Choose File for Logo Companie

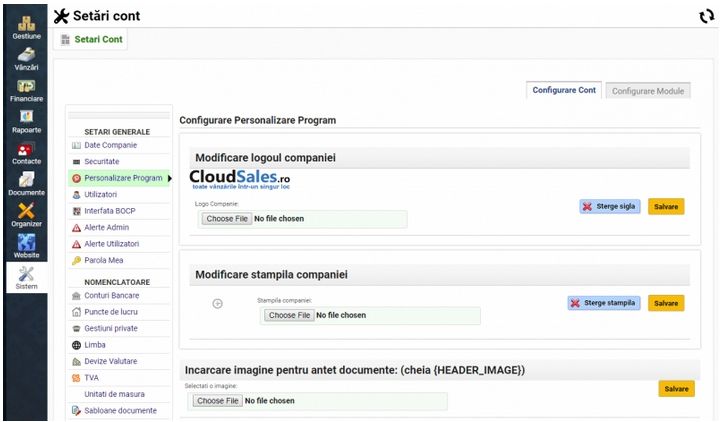click(x=226, y=219)
